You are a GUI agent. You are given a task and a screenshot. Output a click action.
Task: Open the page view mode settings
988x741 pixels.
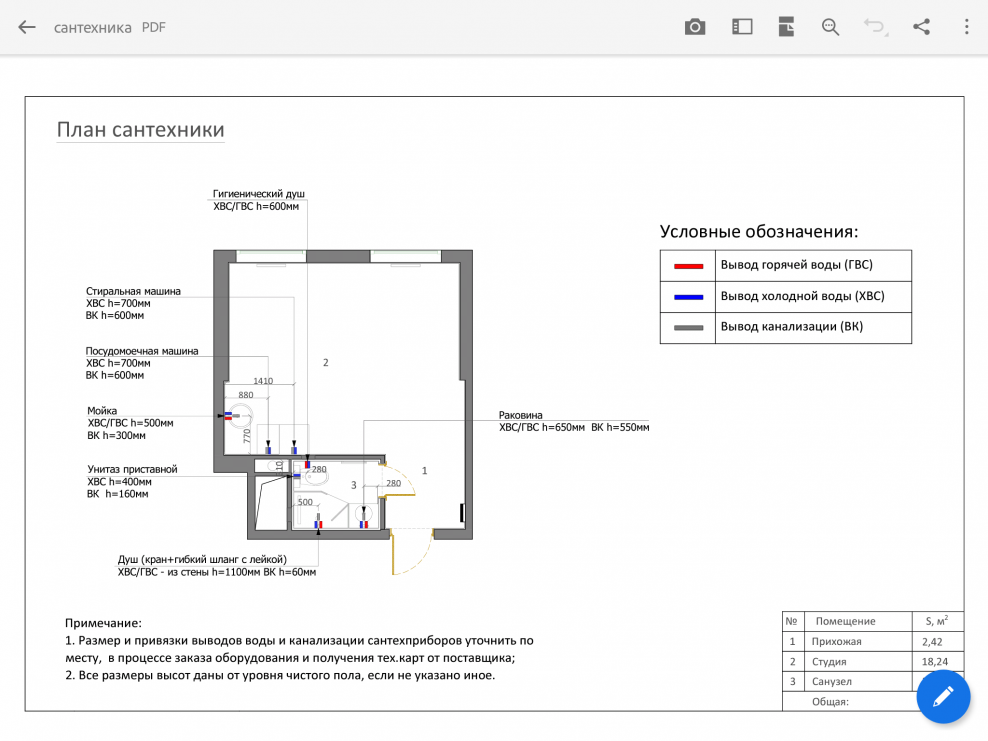pyautogui.click(x=786, y=27)
